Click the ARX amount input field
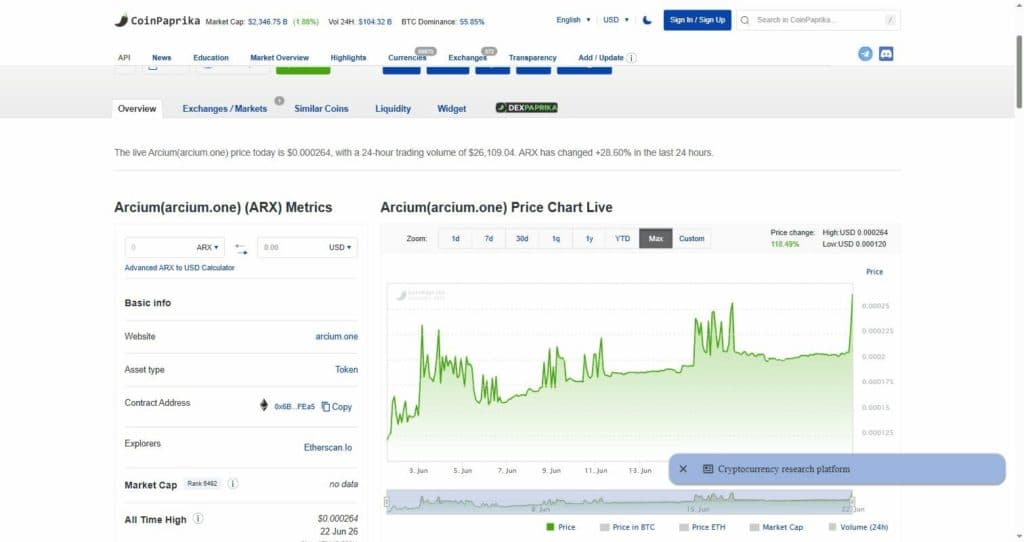 (x=159, y=247)
